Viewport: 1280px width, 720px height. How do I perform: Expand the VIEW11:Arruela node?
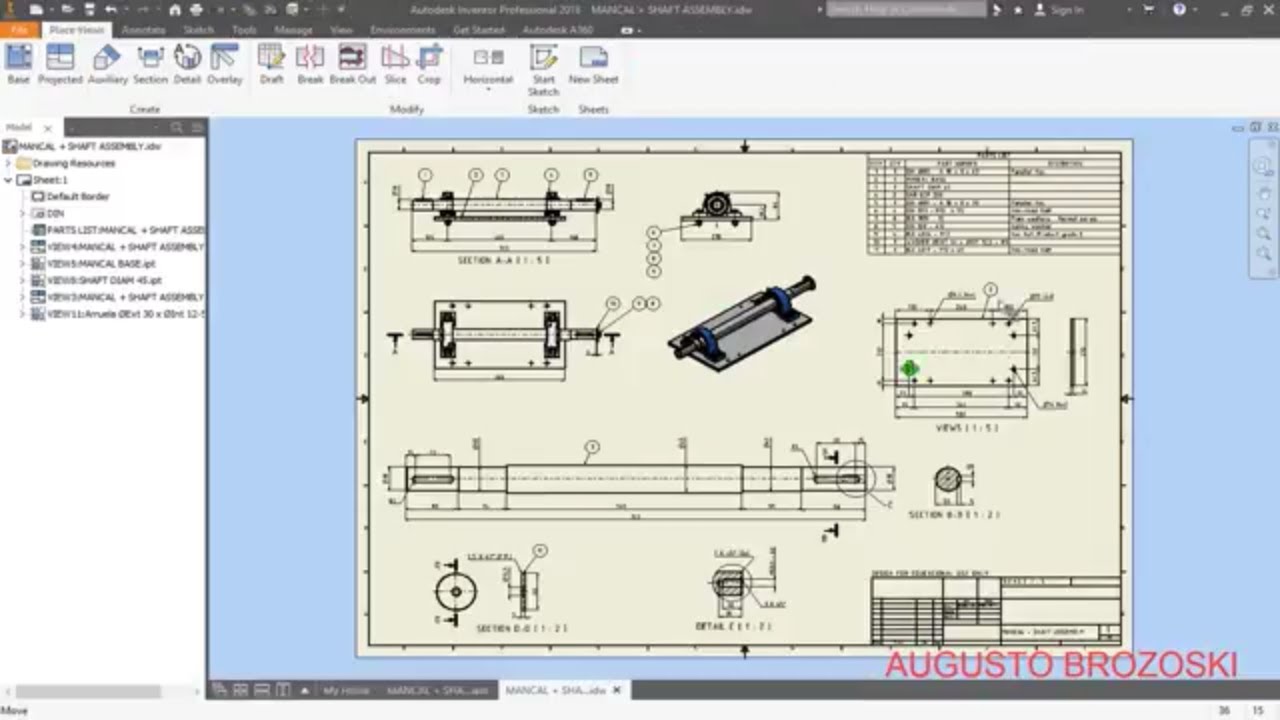tap(23, 314)
